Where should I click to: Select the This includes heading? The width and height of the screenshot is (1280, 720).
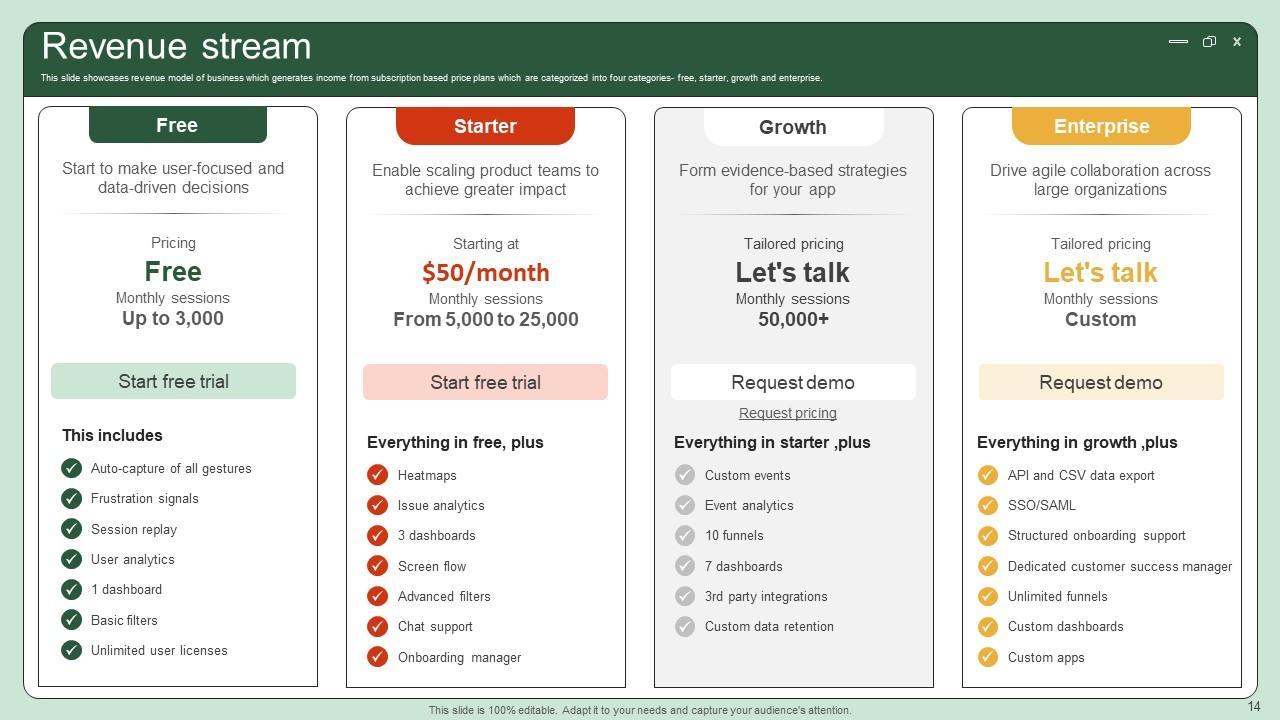click(112, 435)
